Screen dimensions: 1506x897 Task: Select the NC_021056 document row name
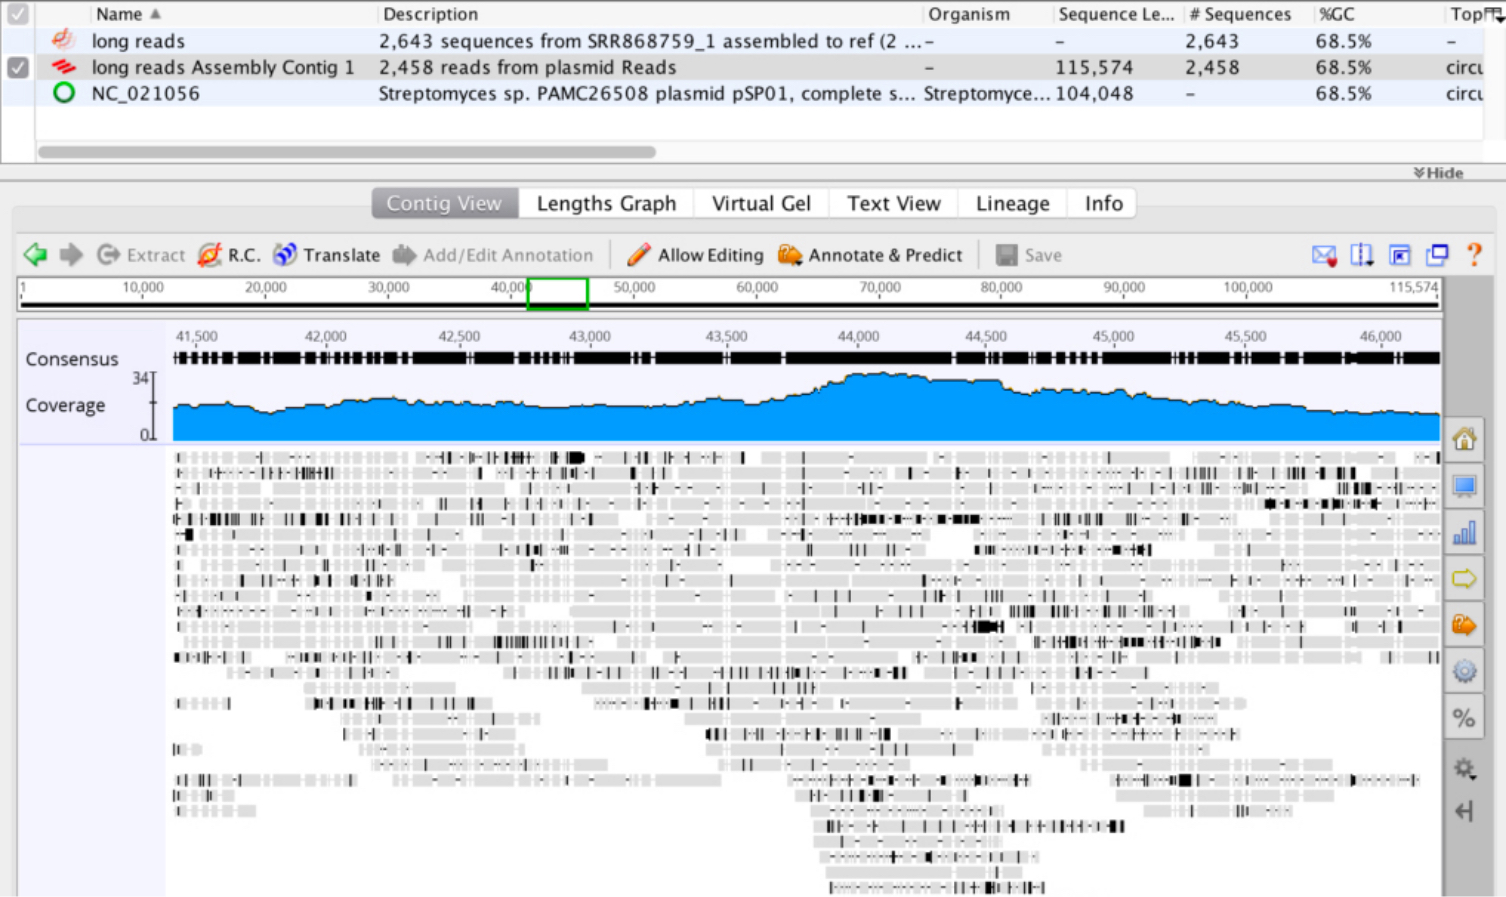click(x=145, y=93)
